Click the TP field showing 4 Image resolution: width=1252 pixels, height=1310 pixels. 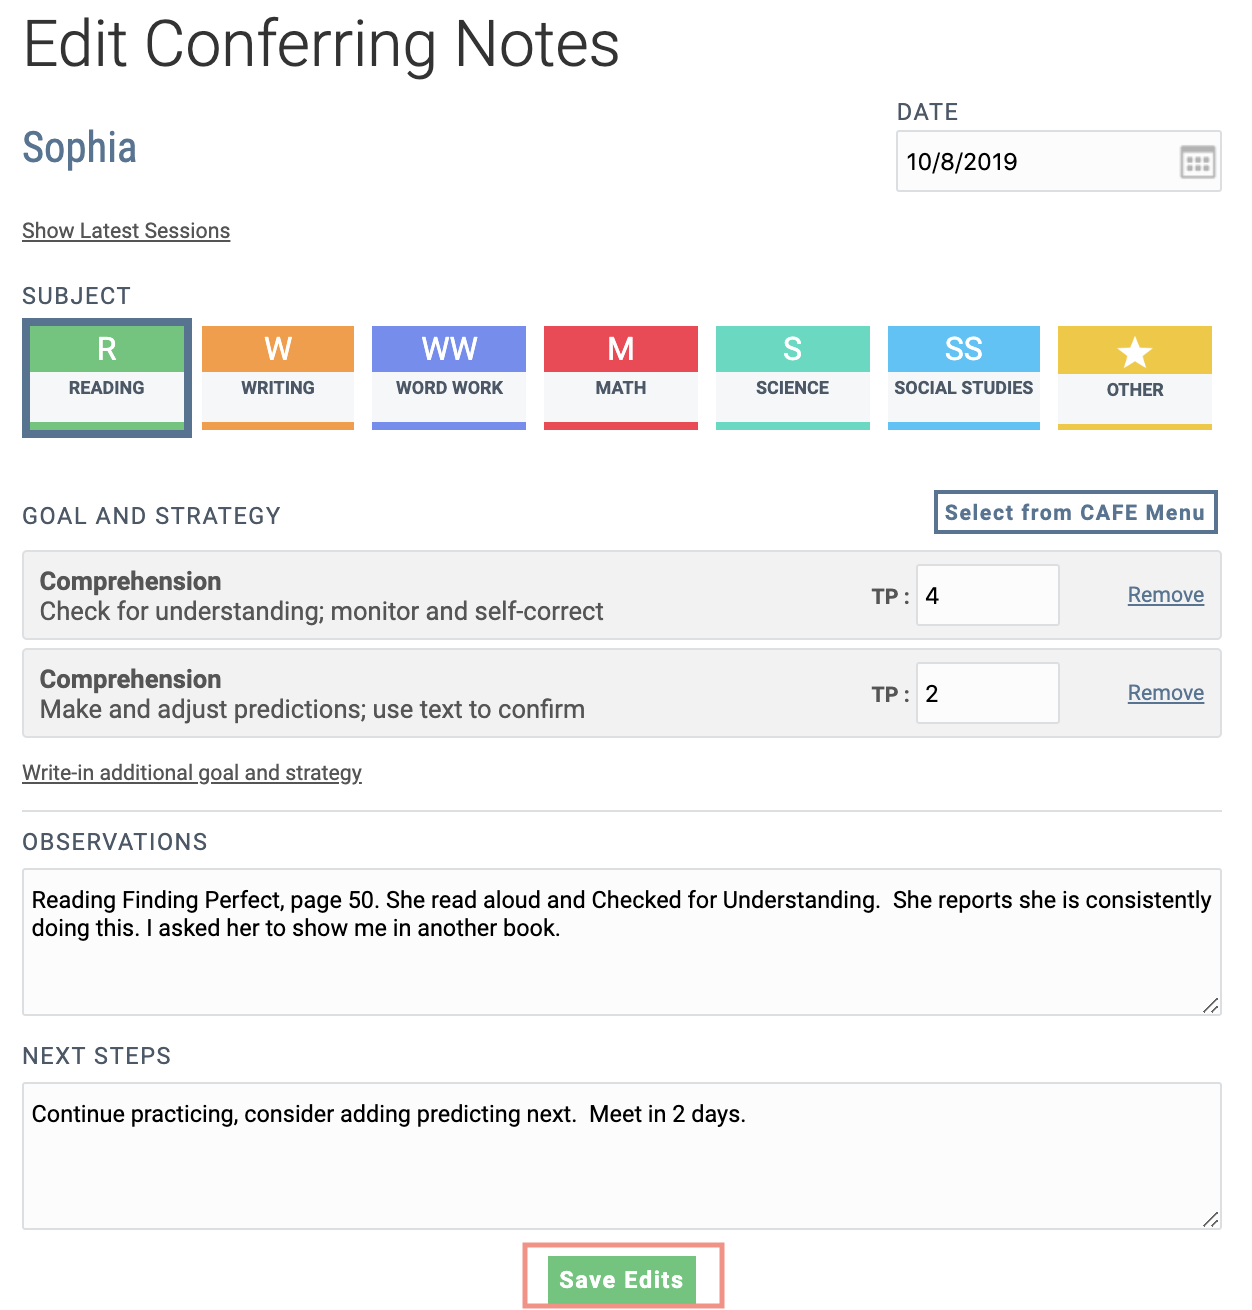pos(987,596)
